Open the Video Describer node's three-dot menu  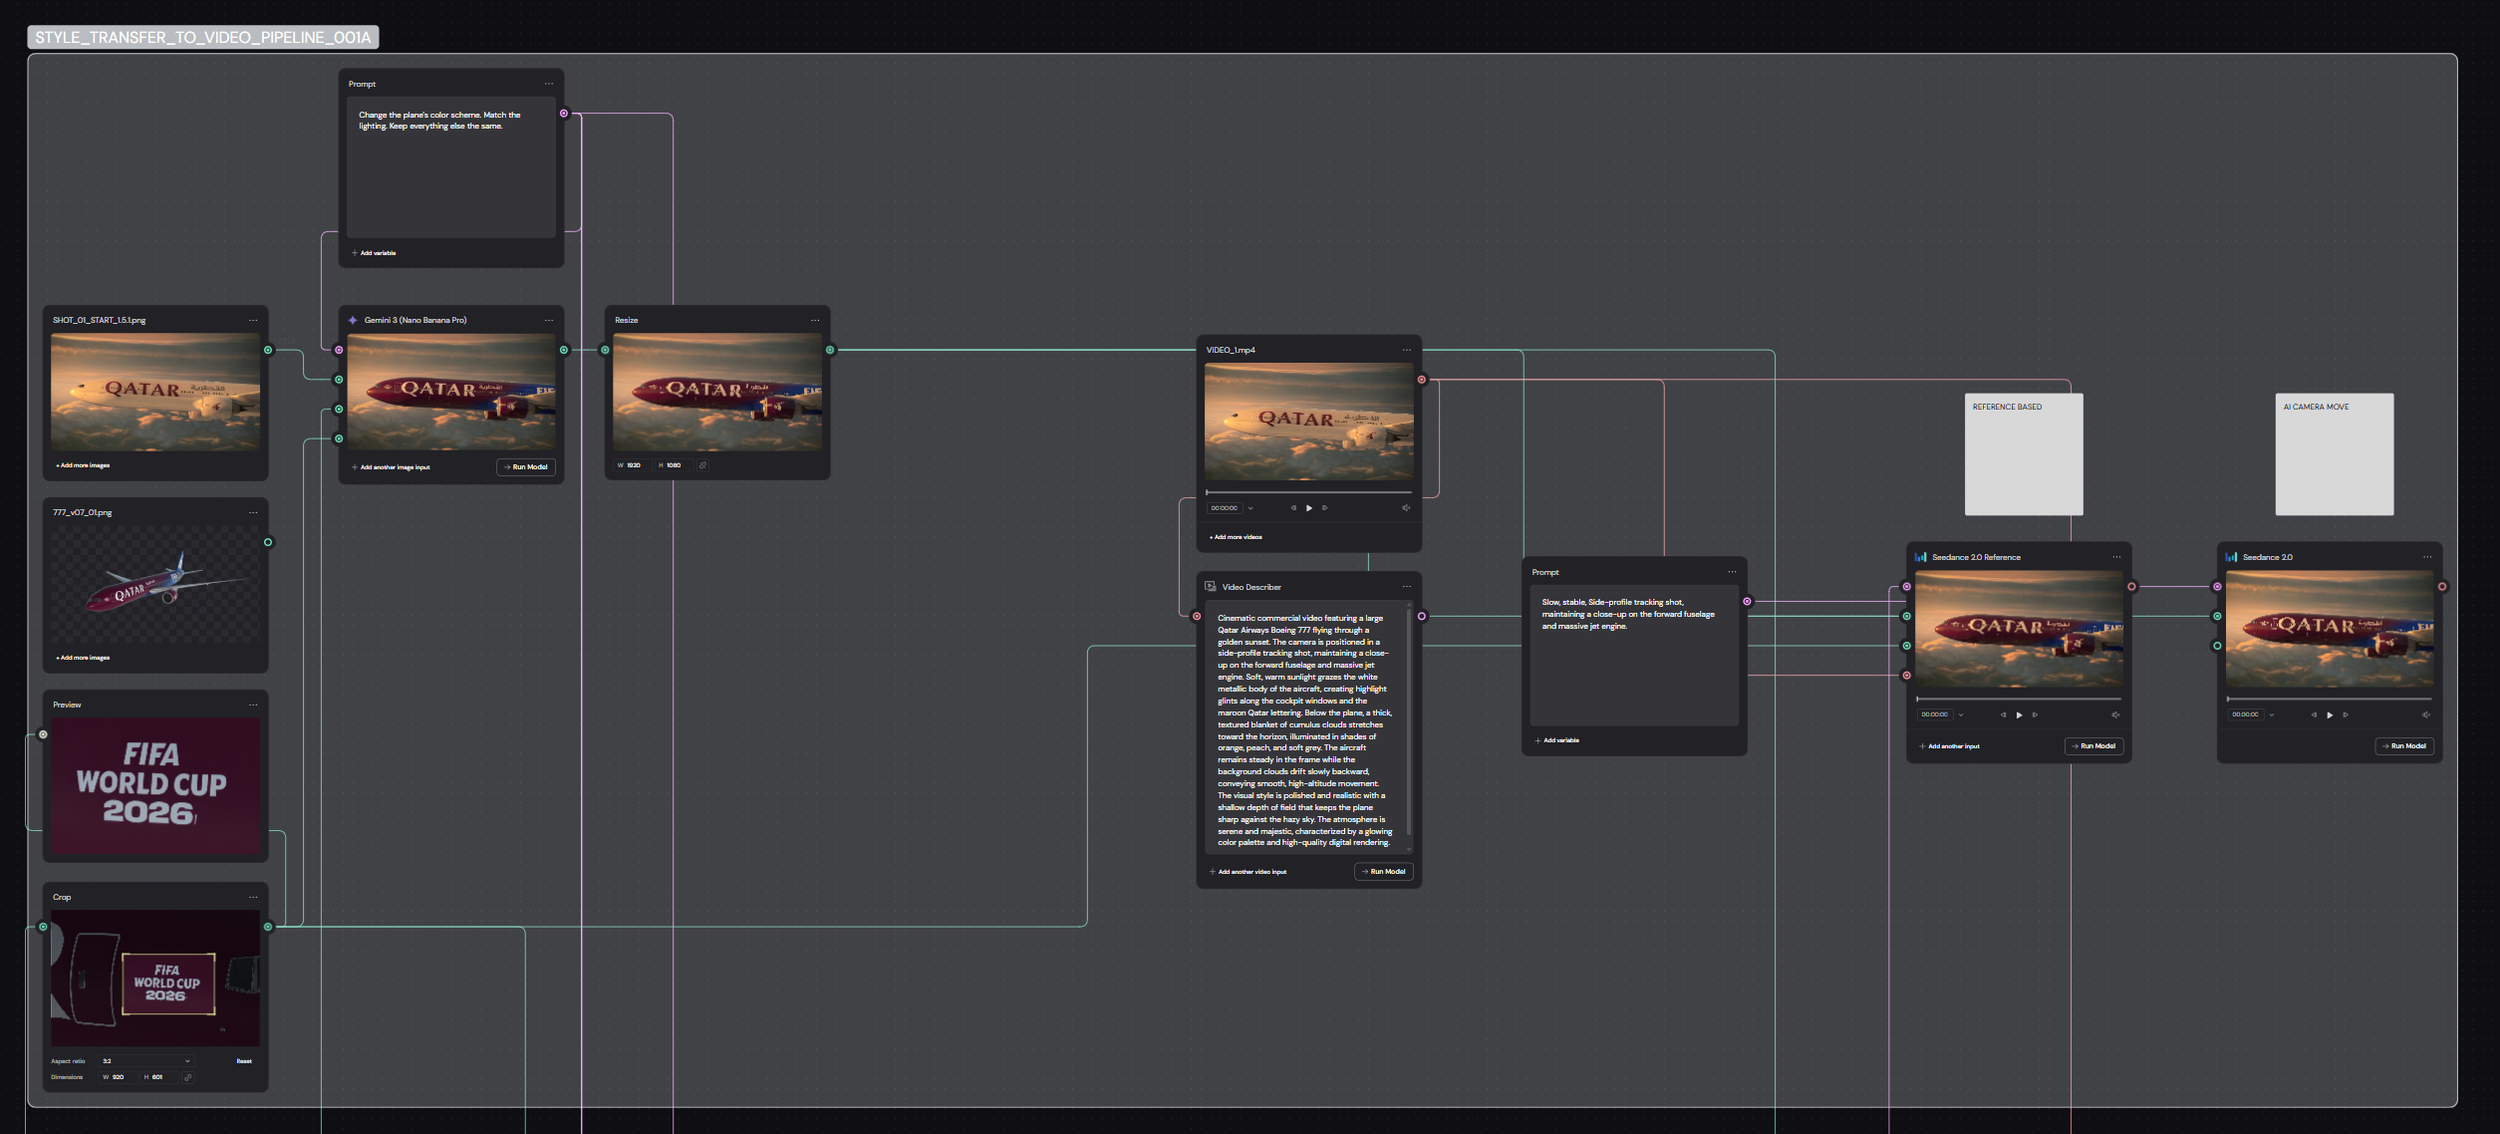click(x=1407, y=587)
